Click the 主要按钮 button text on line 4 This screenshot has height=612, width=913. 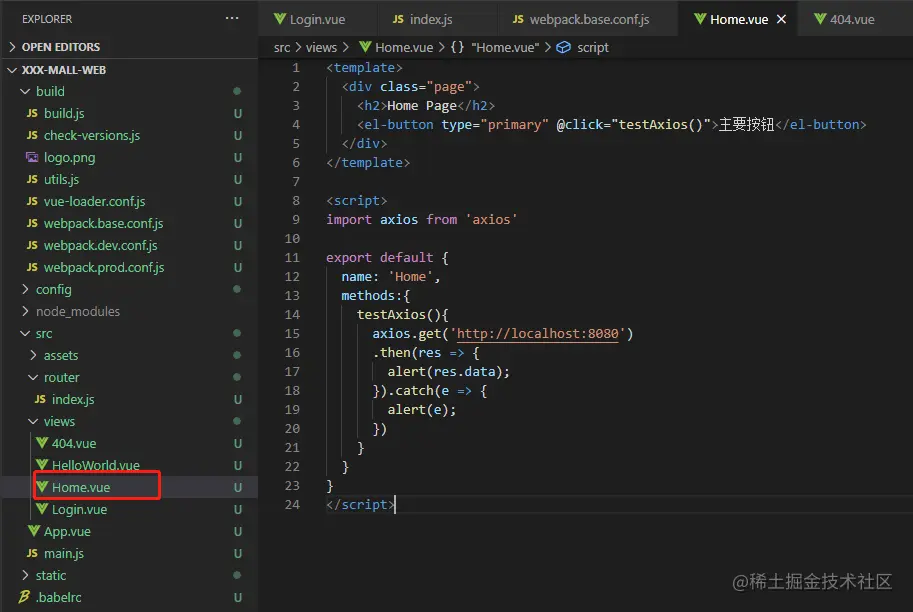pos(746,124)
